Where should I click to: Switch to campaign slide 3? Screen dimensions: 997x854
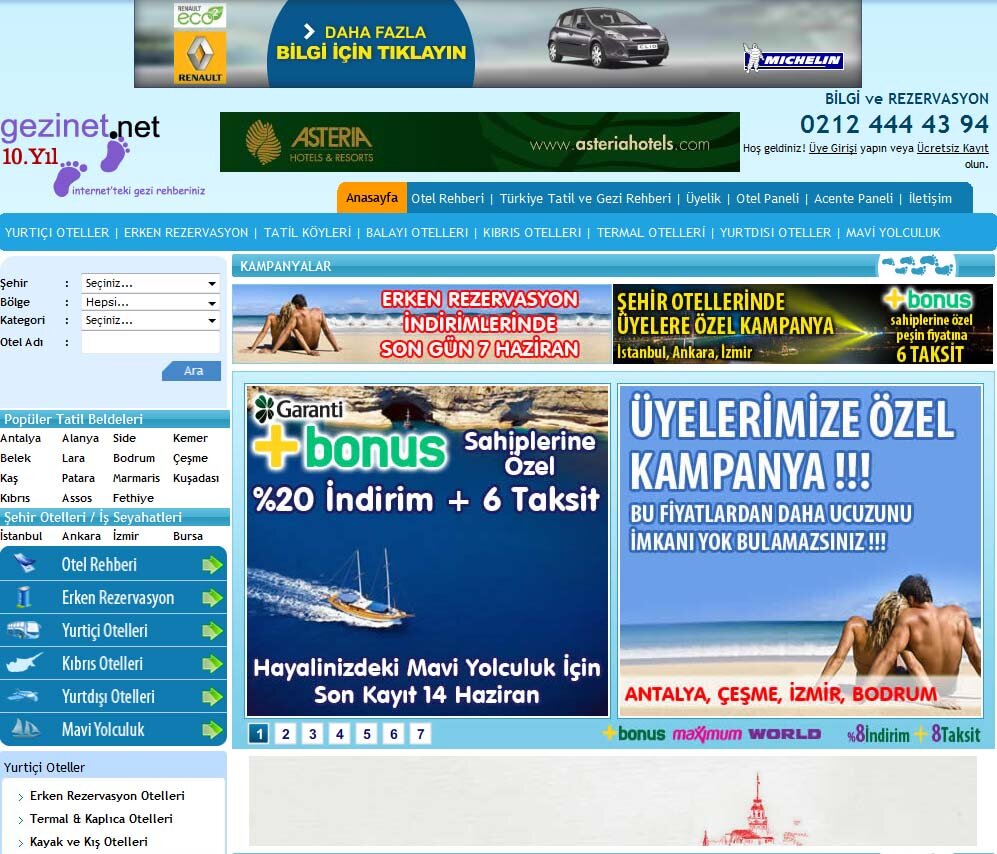coord(313,734)
